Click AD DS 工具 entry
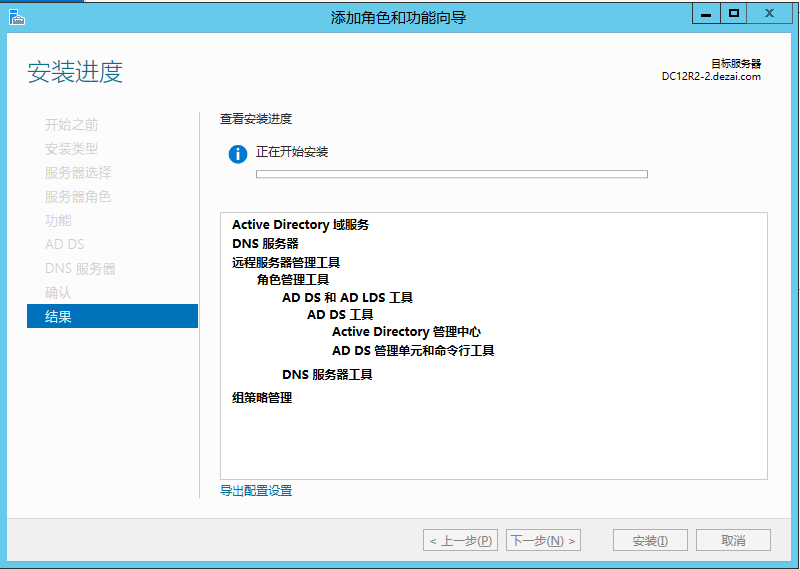 coord(340,315)
